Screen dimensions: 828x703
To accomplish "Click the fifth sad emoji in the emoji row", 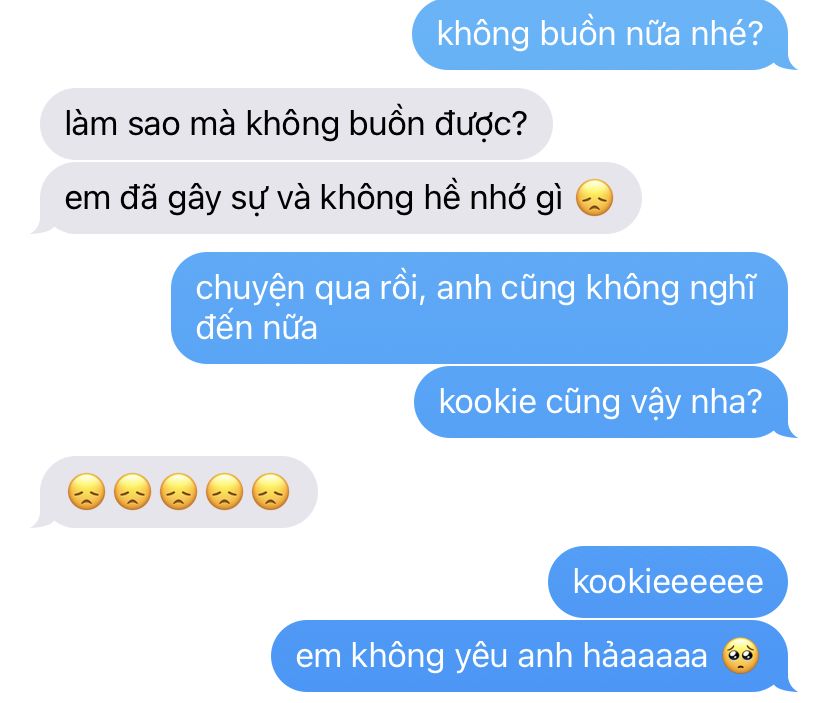I will [270, 492].
